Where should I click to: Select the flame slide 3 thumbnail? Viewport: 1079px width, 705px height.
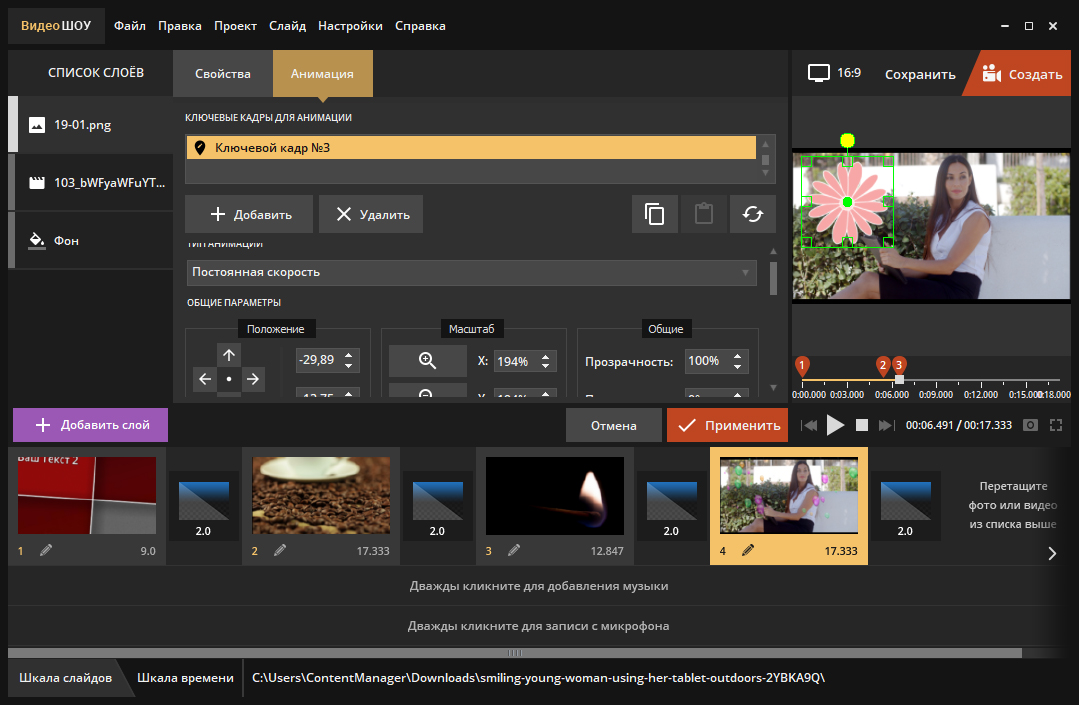555,497
